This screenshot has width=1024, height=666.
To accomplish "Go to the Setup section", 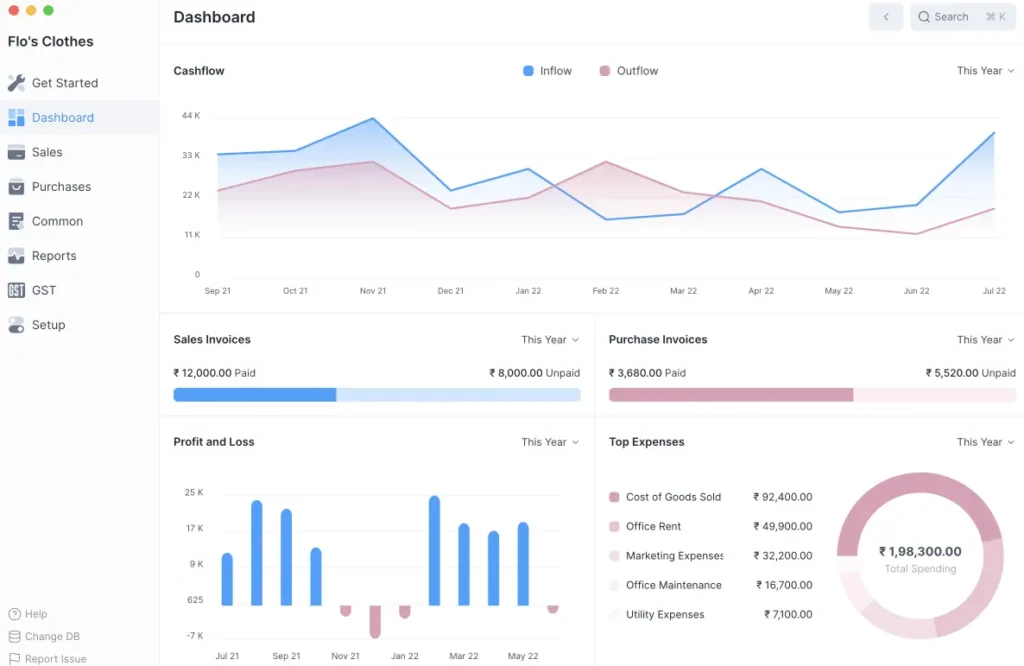I will [80, 325].
